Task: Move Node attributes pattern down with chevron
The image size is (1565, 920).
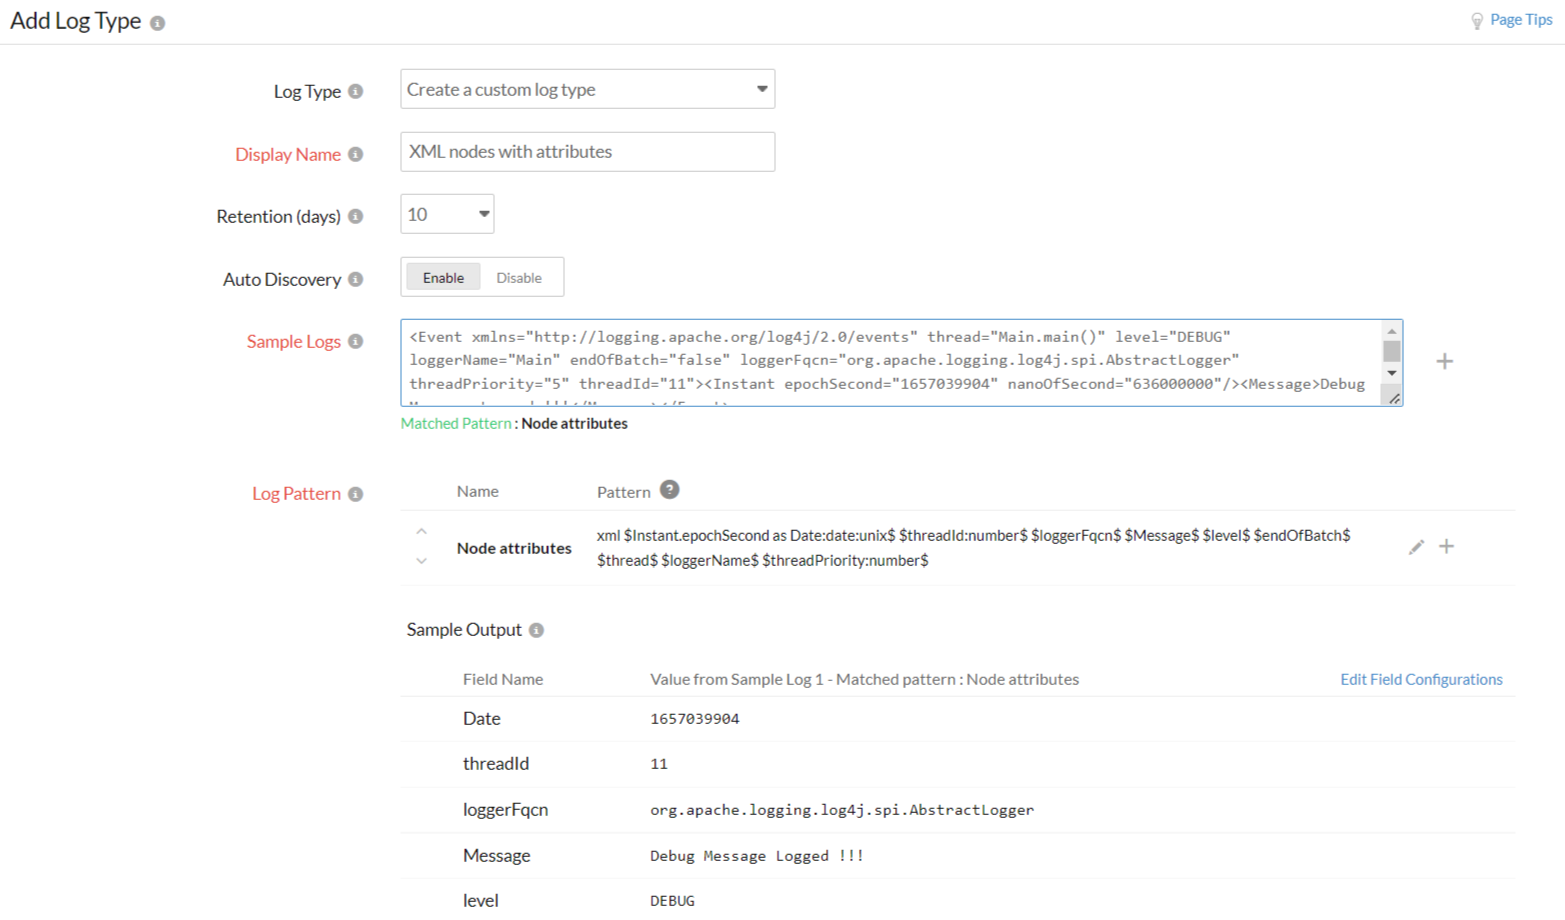Action: (421, 561)
